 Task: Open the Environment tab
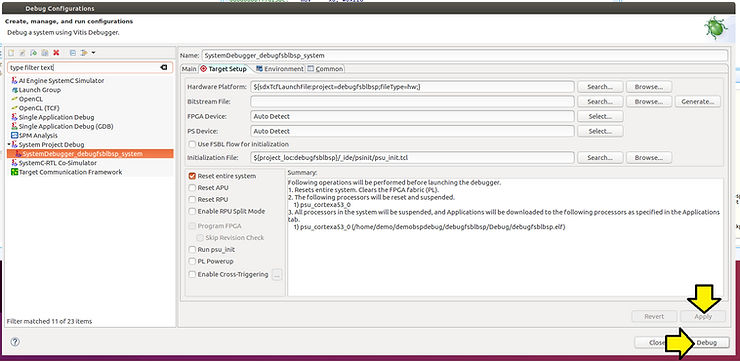(x=279, y=69)
